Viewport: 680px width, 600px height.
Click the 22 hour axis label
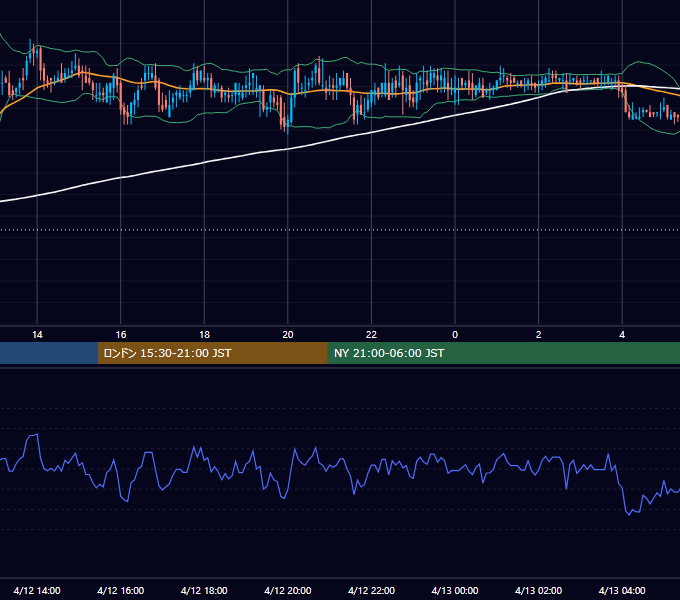click(x=371, y=335)
